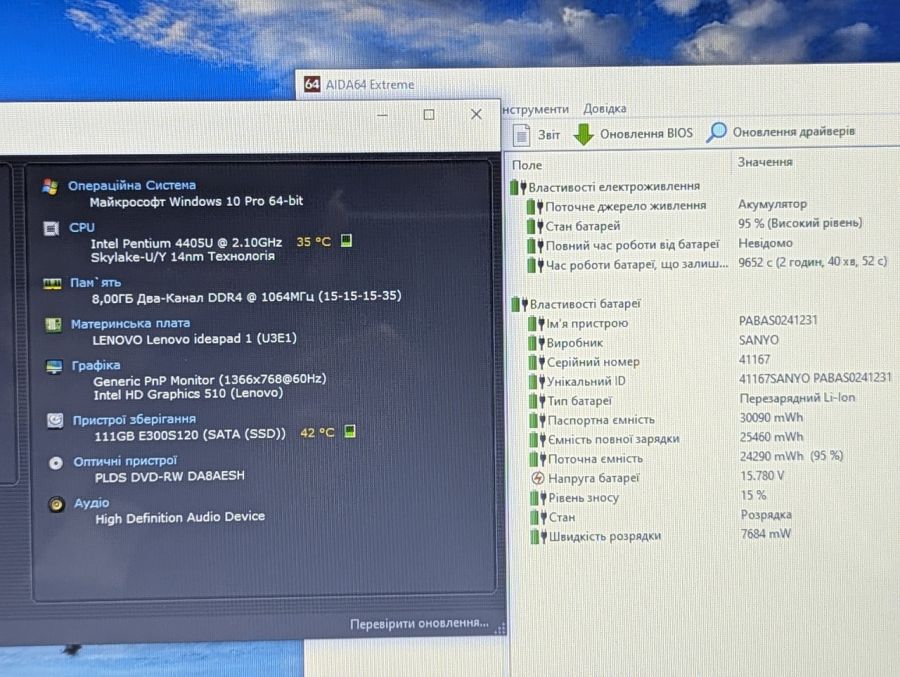Click the Повний час роботи від батареї icon
The height and width of the screenshot is (677, 900).
536,245
